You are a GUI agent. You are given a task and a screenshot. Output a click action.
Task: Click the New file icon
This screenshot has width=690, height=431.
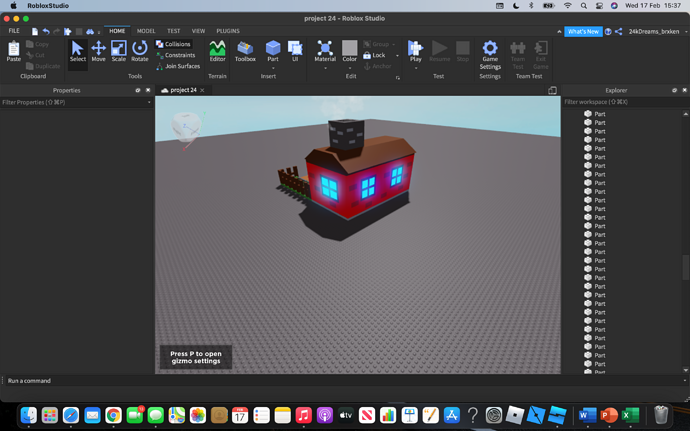click(x=35, y=31)
